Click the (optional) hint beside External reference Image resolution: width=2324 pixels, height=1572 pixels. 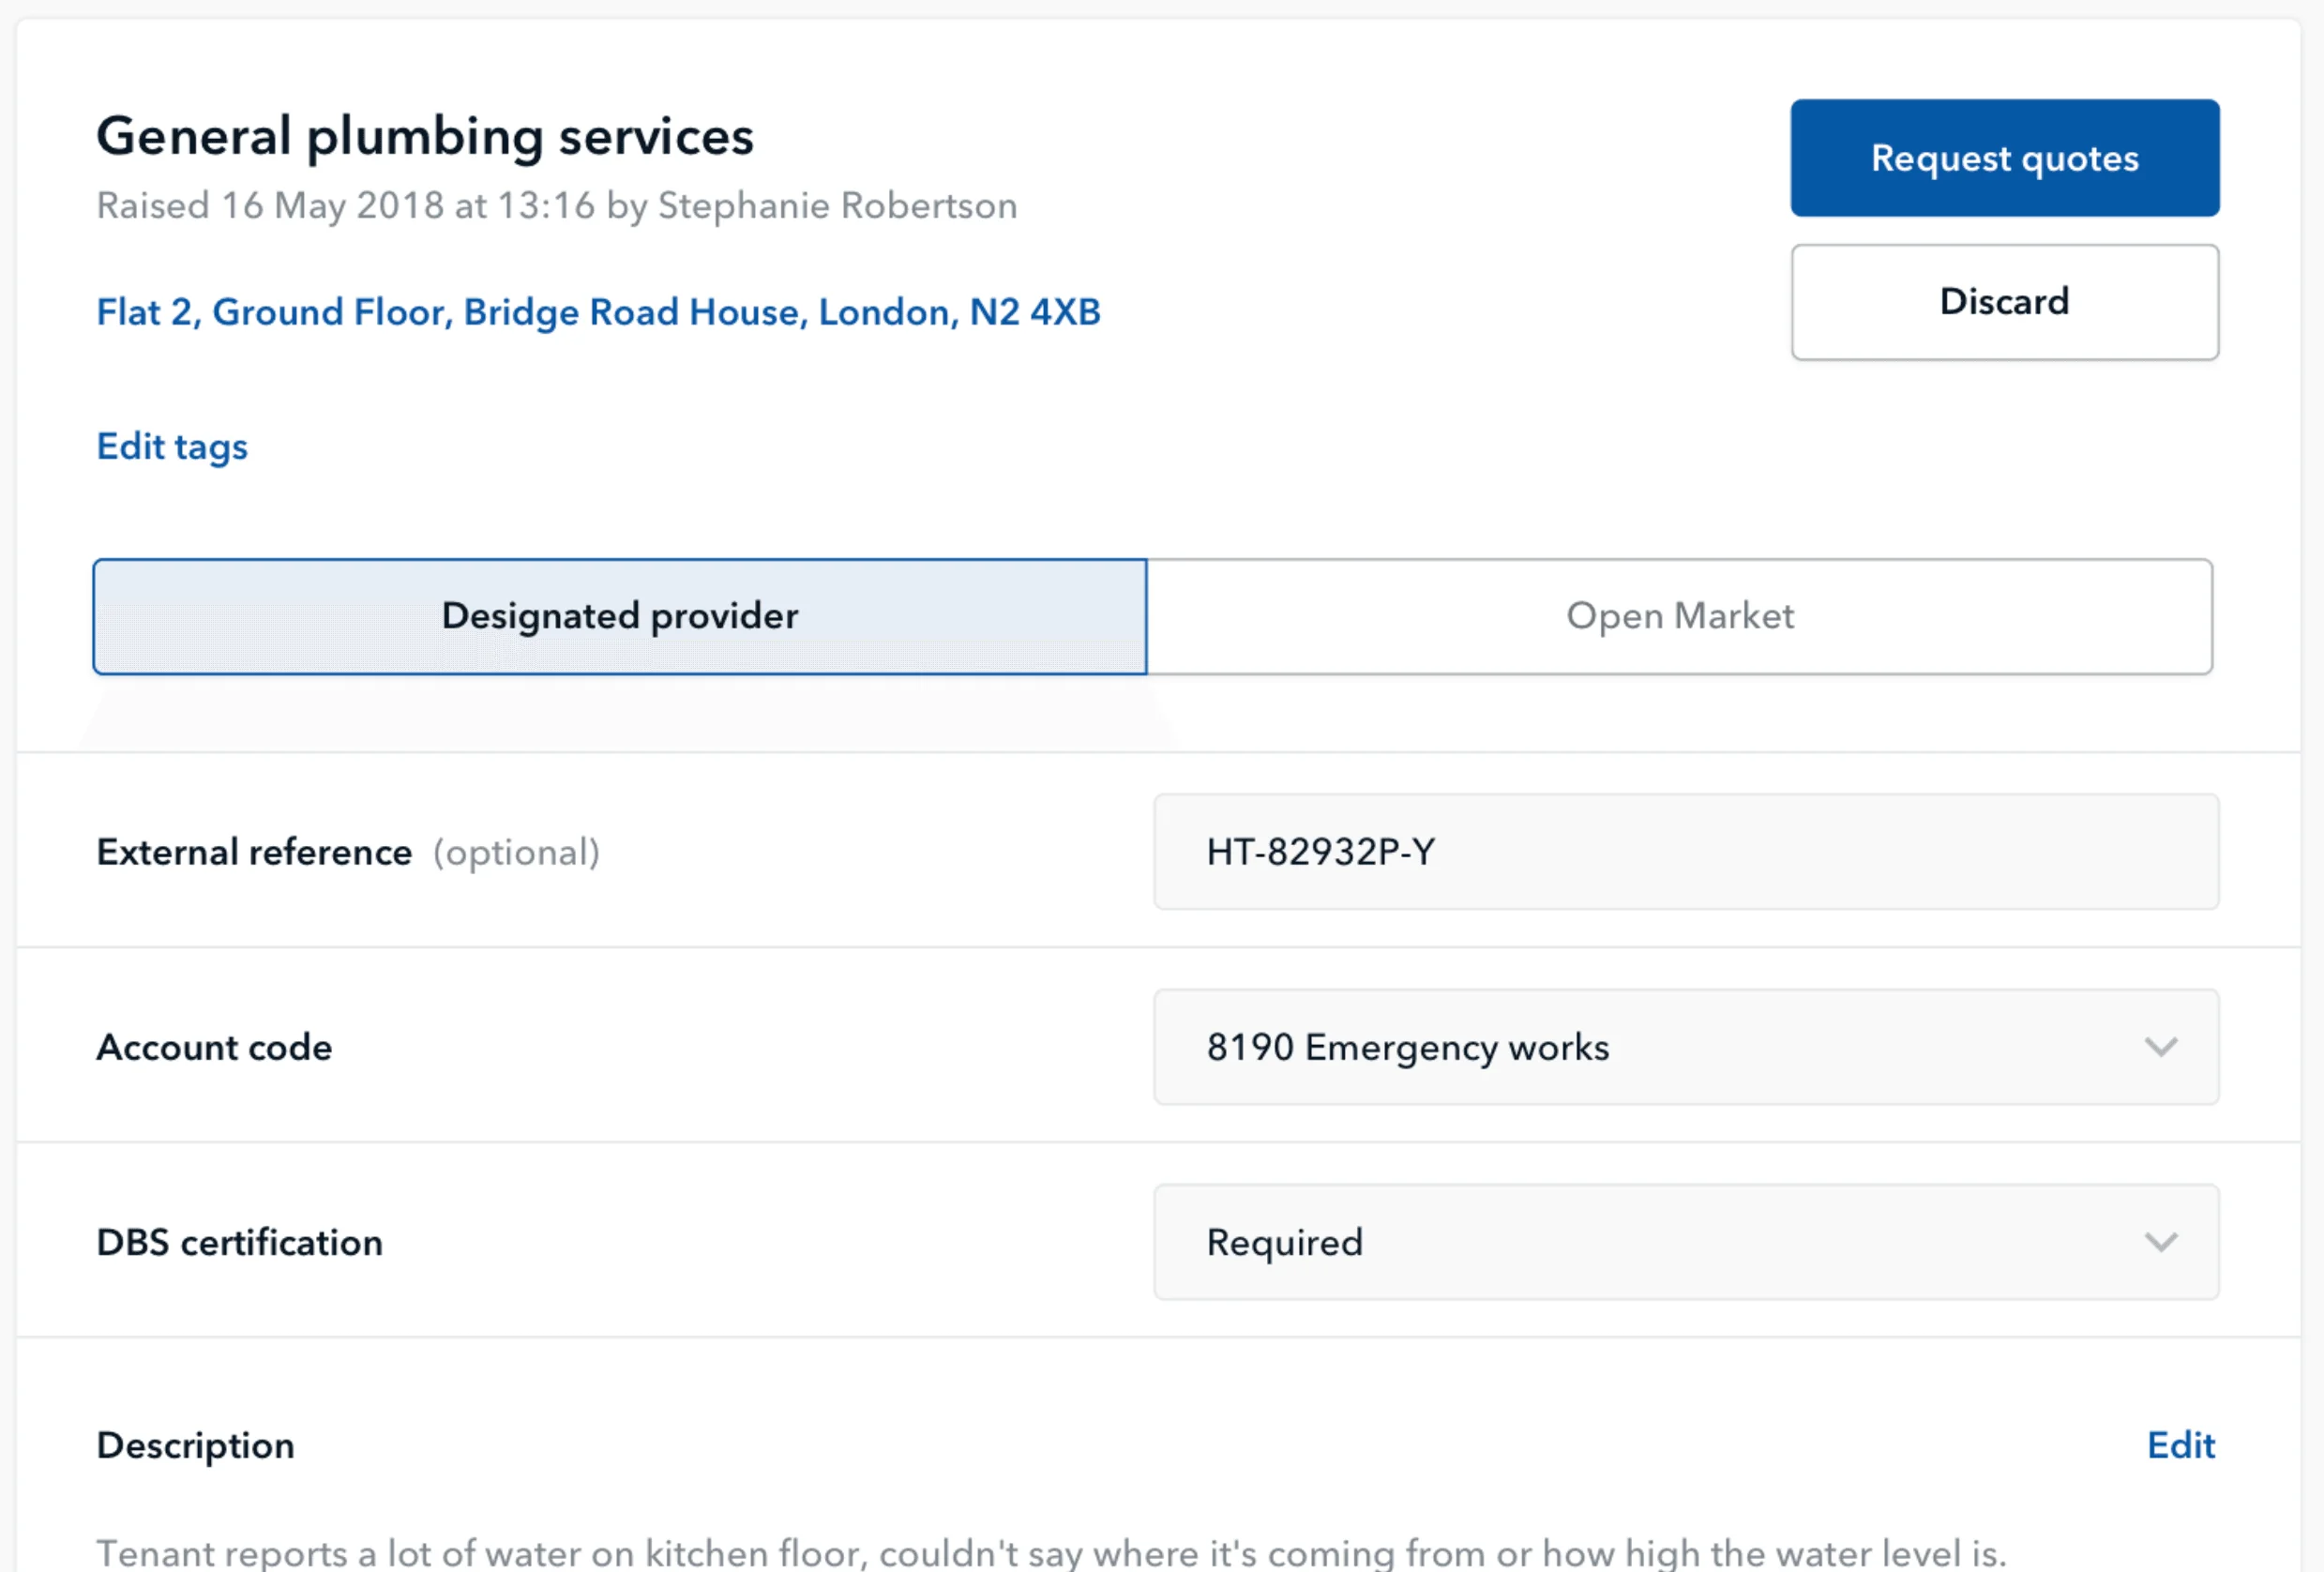coord(516,852)
